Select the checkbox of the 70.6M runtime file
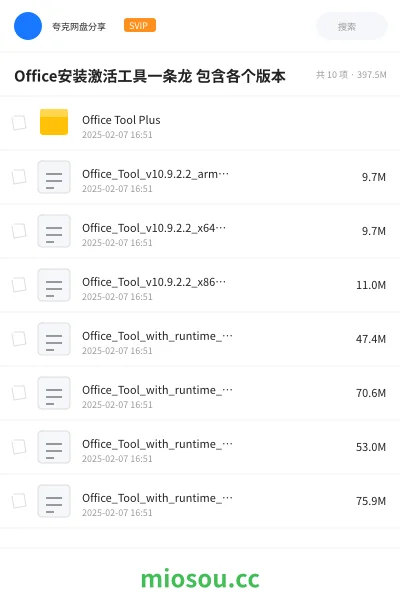 coord(19,393)
